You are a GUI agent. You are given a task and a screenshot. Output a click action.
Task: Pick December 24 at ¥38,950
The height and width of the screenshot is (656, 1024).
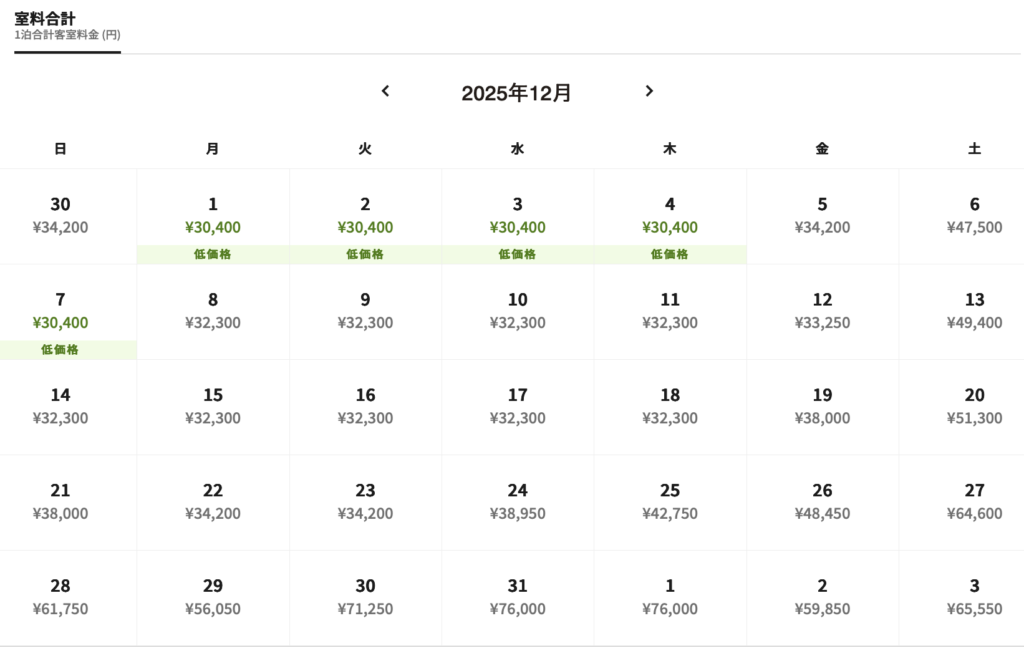tap(517, 503)
